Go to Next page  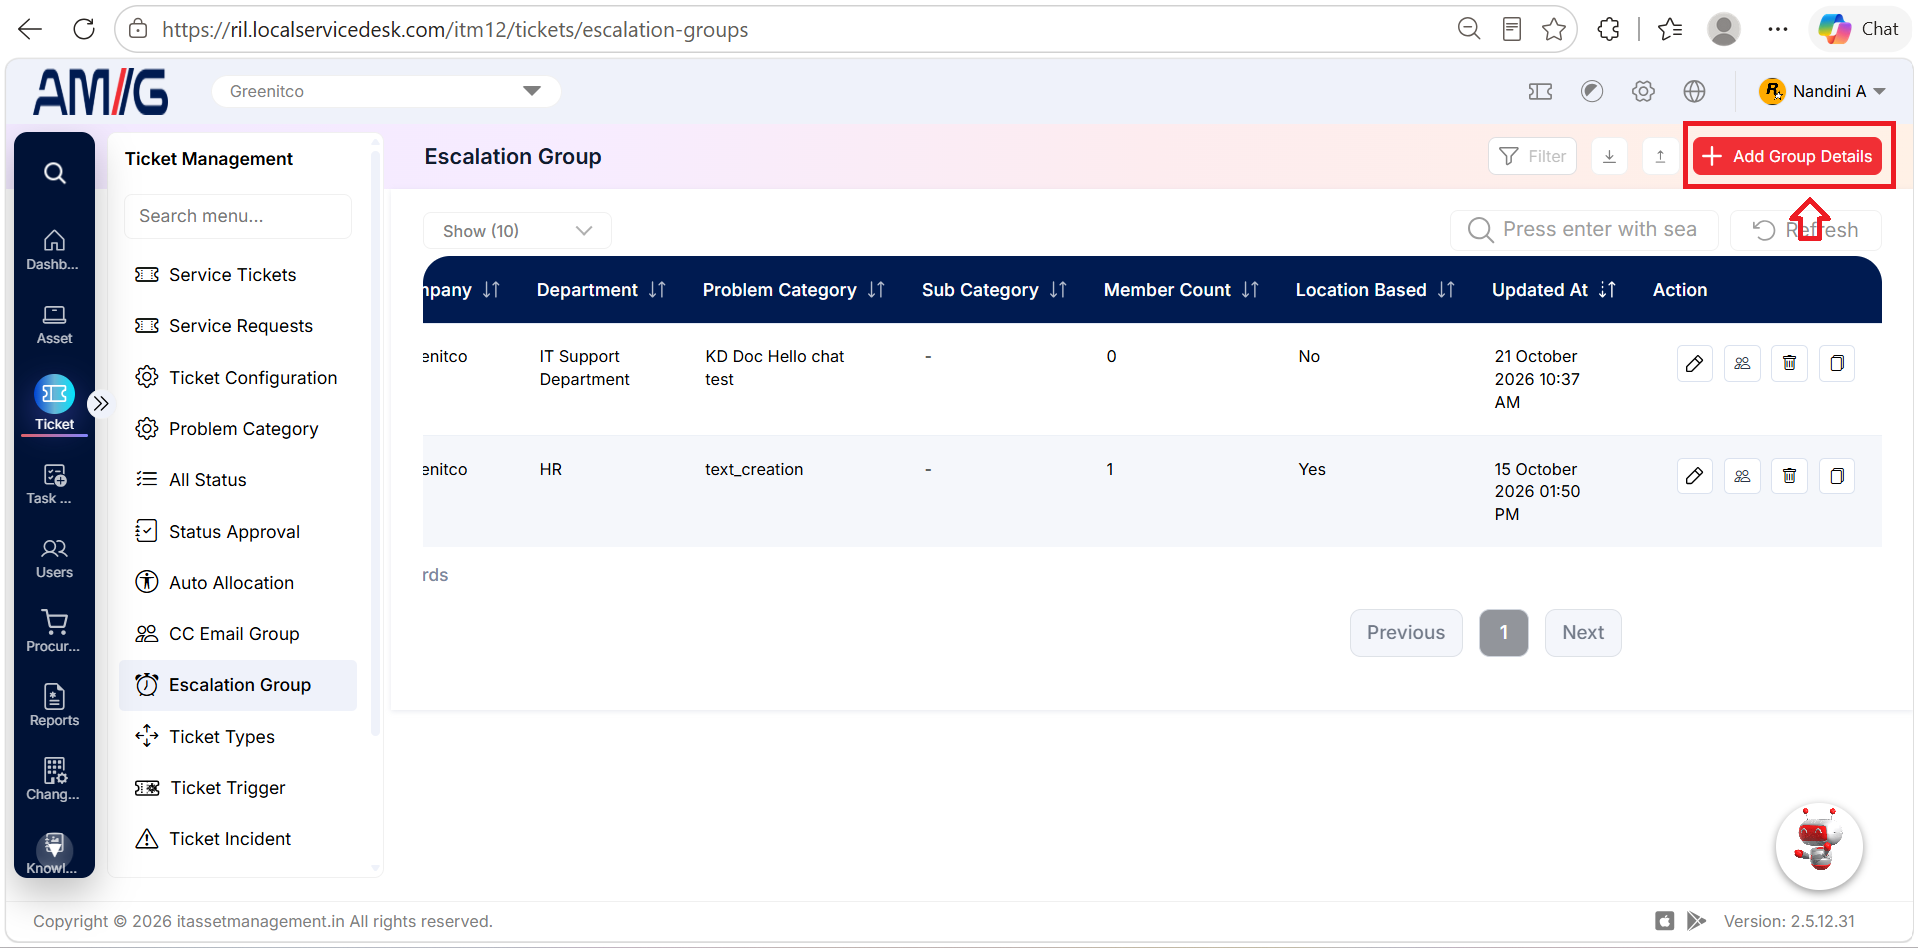1583,633
